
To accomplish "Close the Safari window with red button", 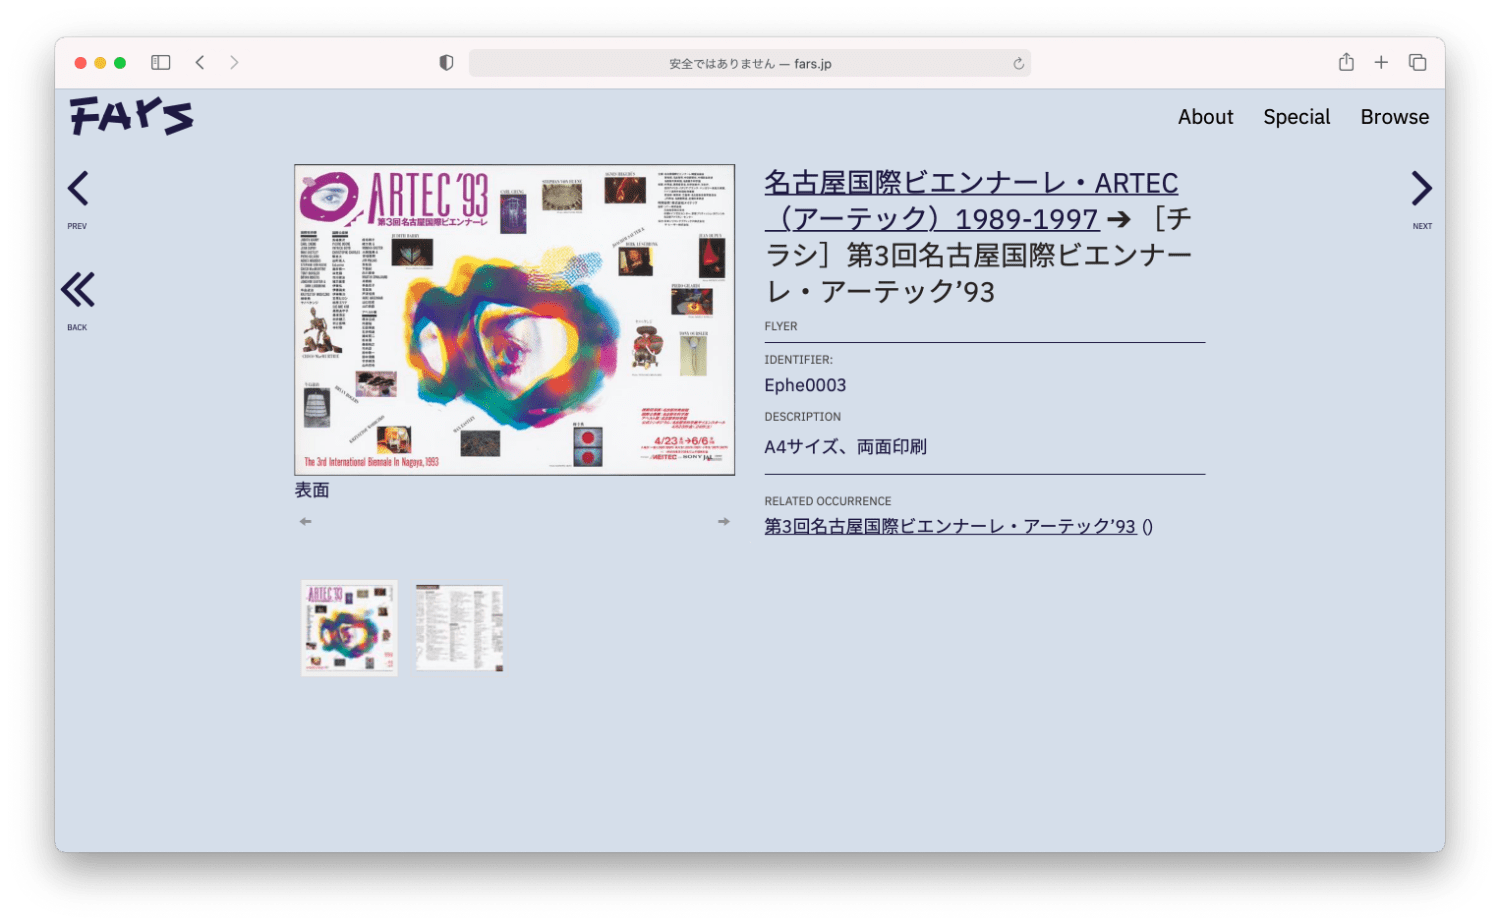I will [x=80, y=63].
